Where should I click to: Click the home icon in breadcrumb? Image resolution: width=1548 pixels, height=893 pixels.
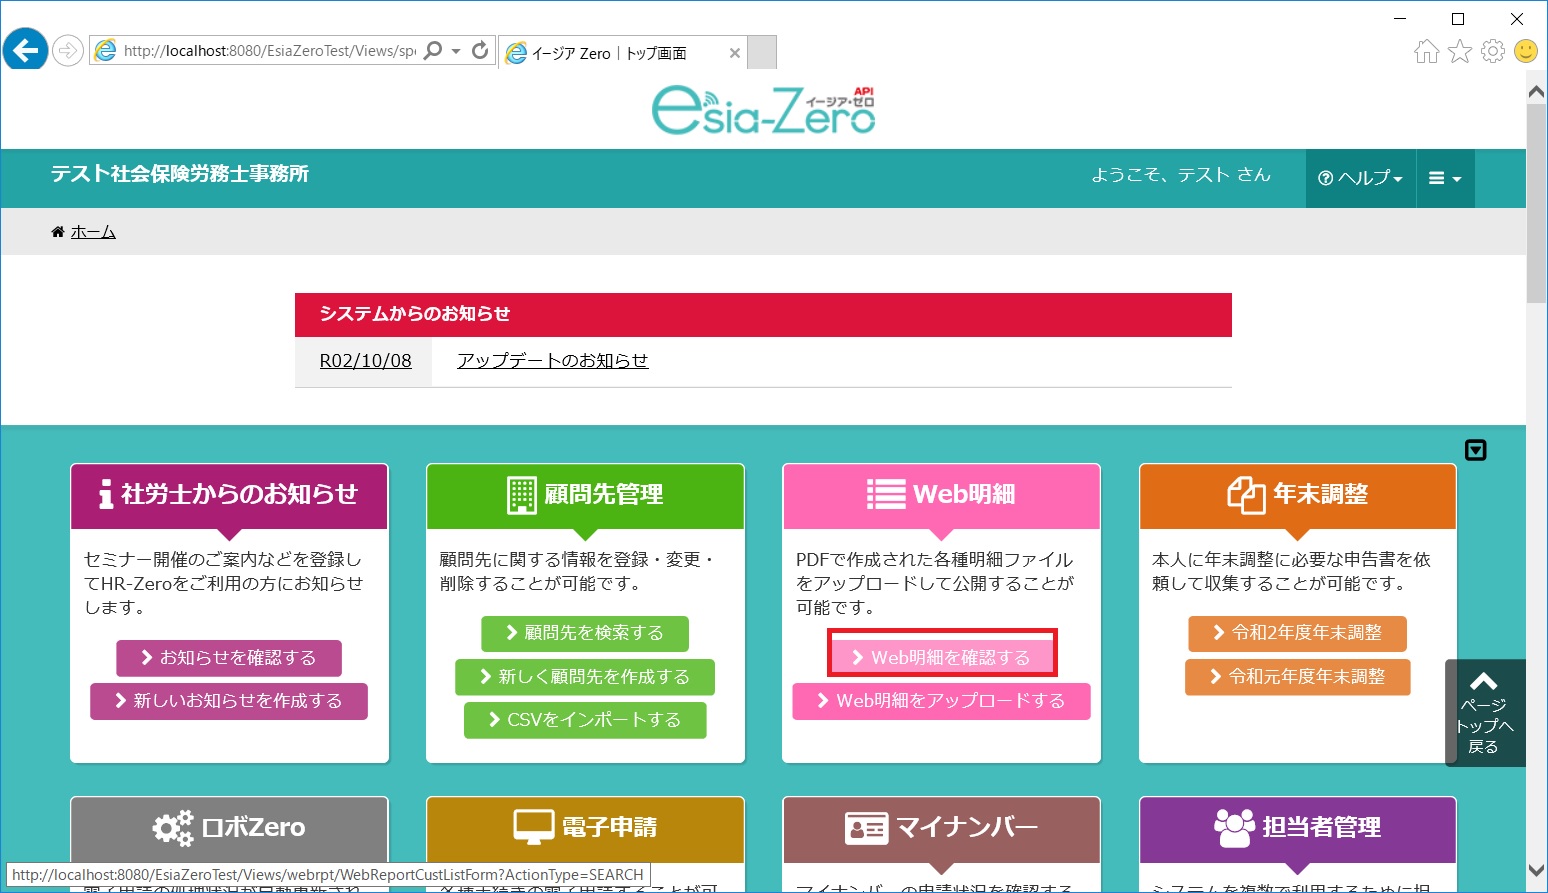(x=58, y=232)
